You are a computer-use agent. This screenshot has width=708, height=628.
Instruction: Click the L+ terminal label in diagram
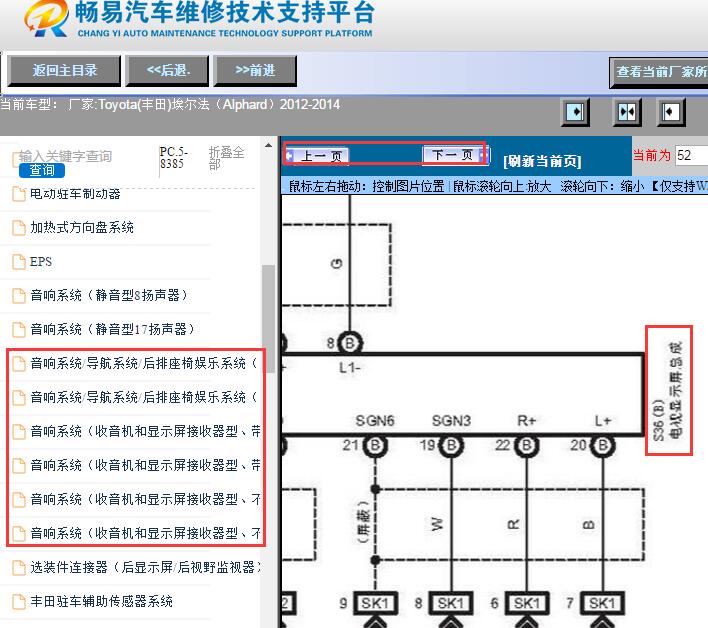tap(603, 421)
